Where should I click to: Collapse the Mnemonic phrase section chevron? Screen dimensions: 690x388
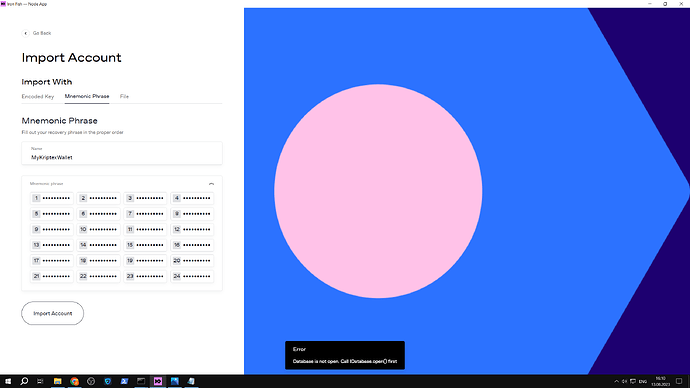coord(211,184)
